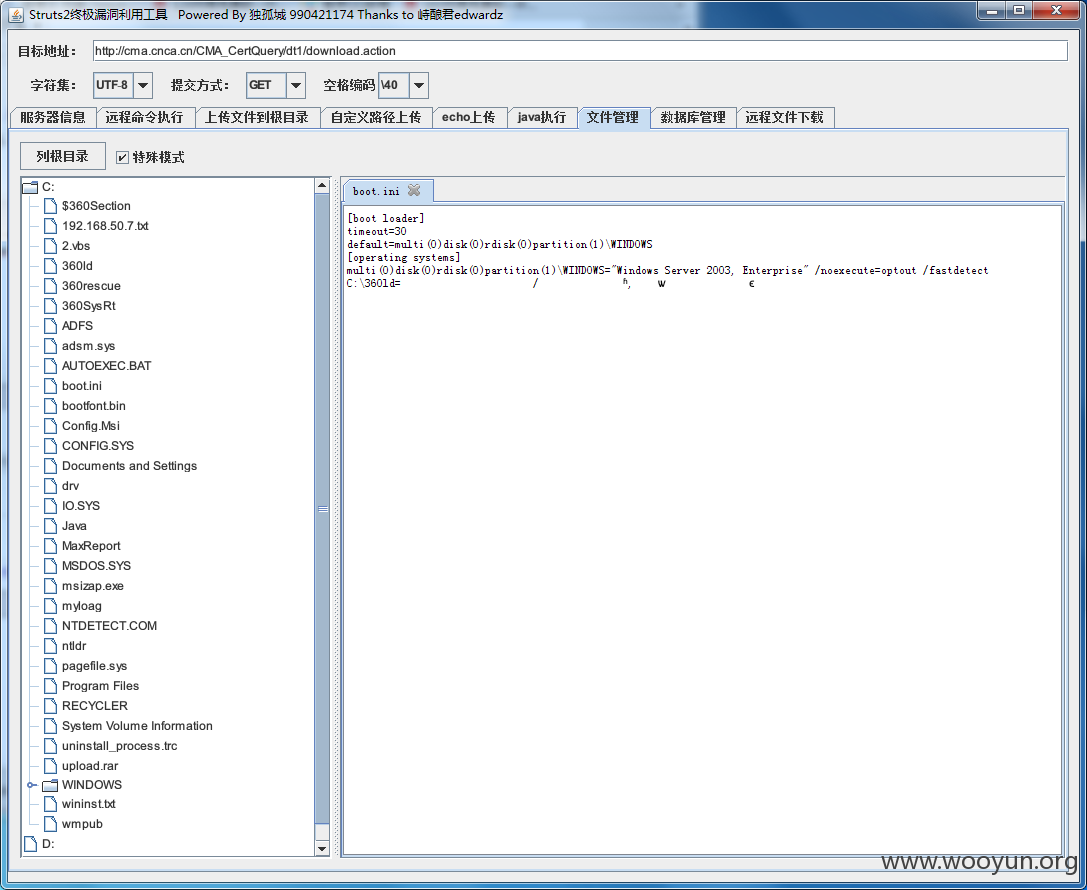
Task: Select System Volume Information in the tree
Action: pos(137,726)
